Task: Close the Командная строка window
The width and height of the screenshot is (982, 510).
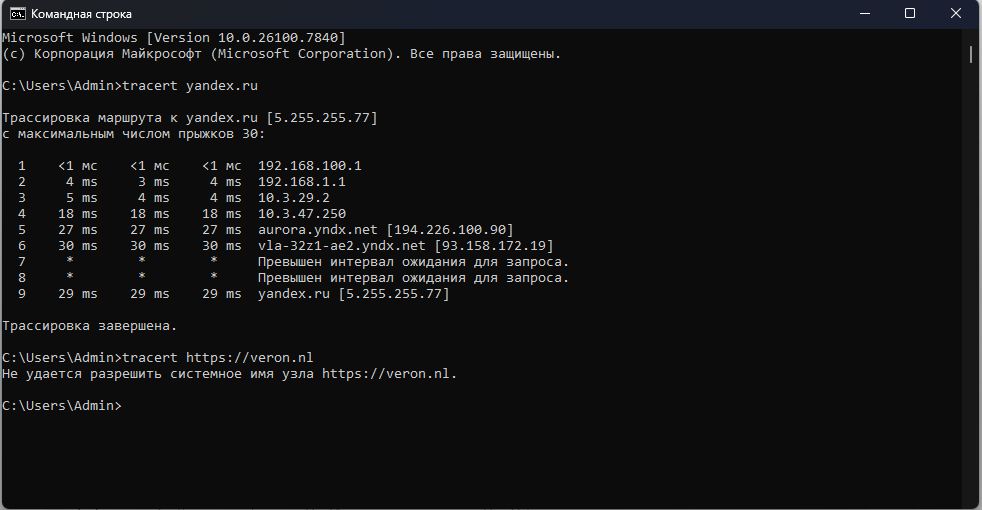Action: (x=956, y=14)
